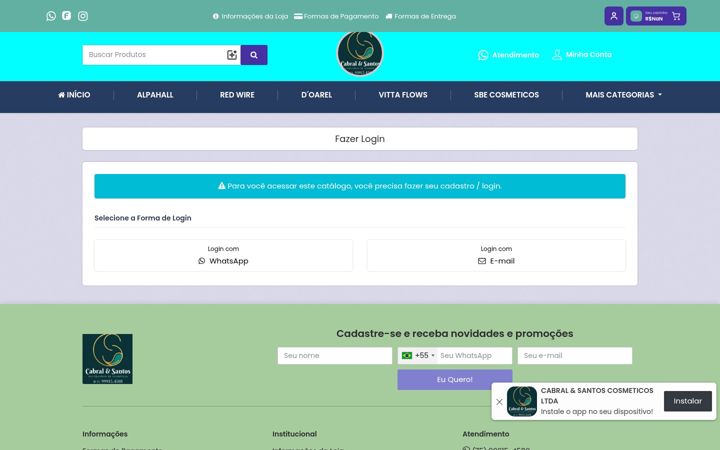Click the app icon in install popup
The height and width of the screenshot is (450, 720).
pos(522,401)
